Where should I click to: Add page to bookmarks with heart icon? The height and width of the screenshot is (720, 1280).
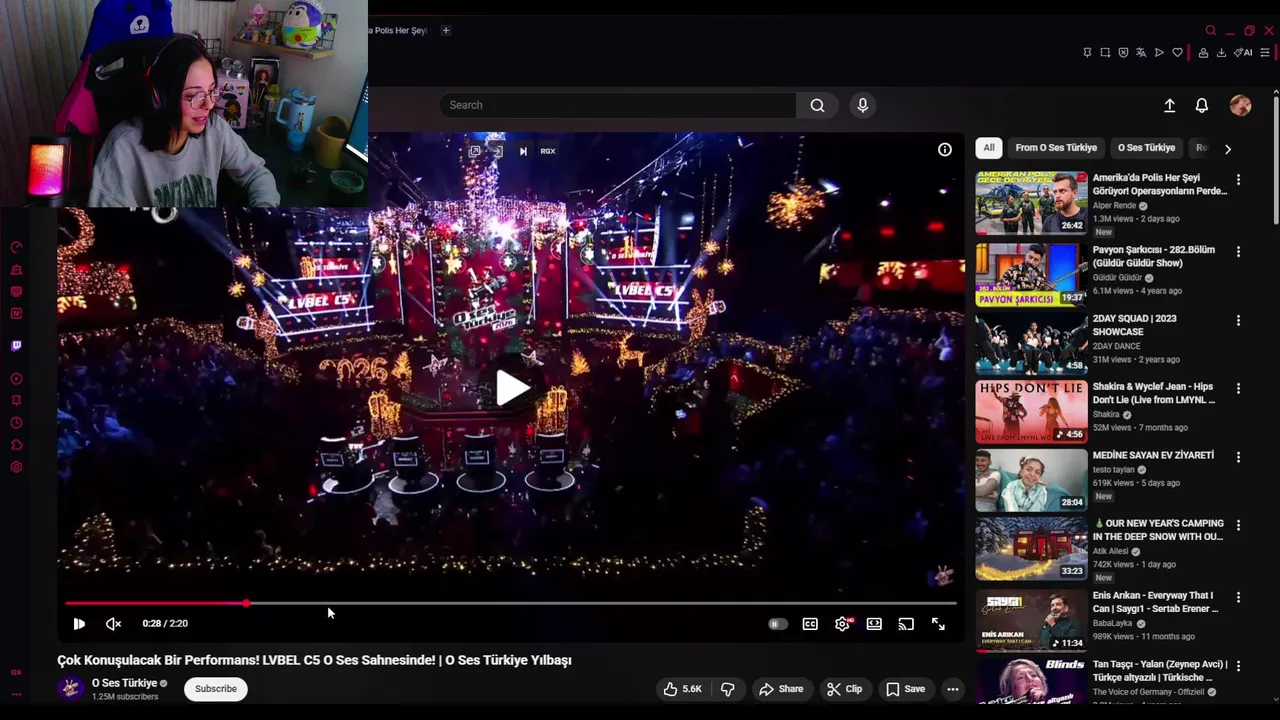pos(1177,53)
